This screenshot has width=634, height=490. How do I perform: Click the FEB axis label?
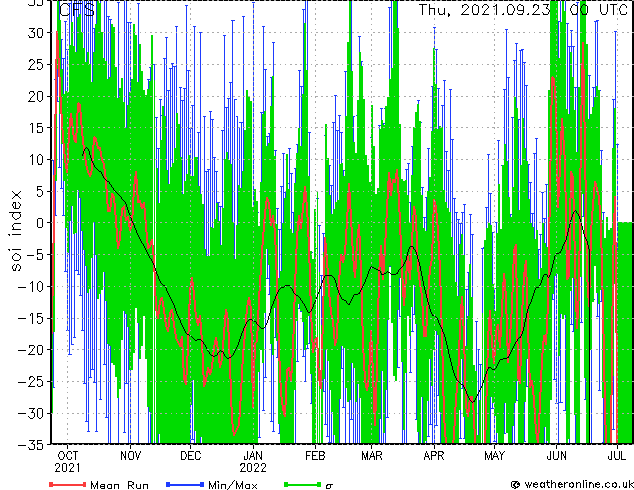[x=315, y=456]
